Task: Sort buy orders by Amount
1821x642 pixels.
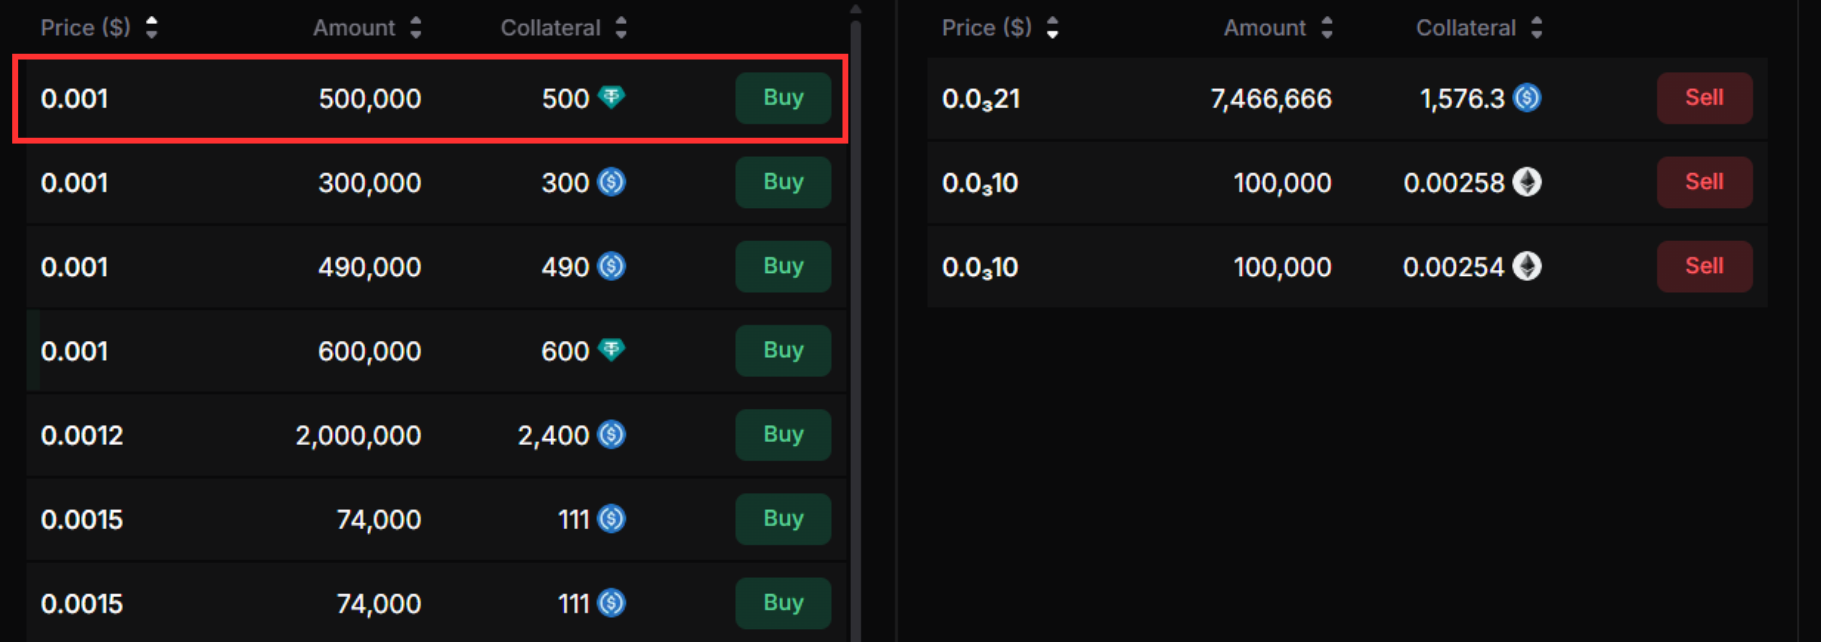Action: click(416, 27)
